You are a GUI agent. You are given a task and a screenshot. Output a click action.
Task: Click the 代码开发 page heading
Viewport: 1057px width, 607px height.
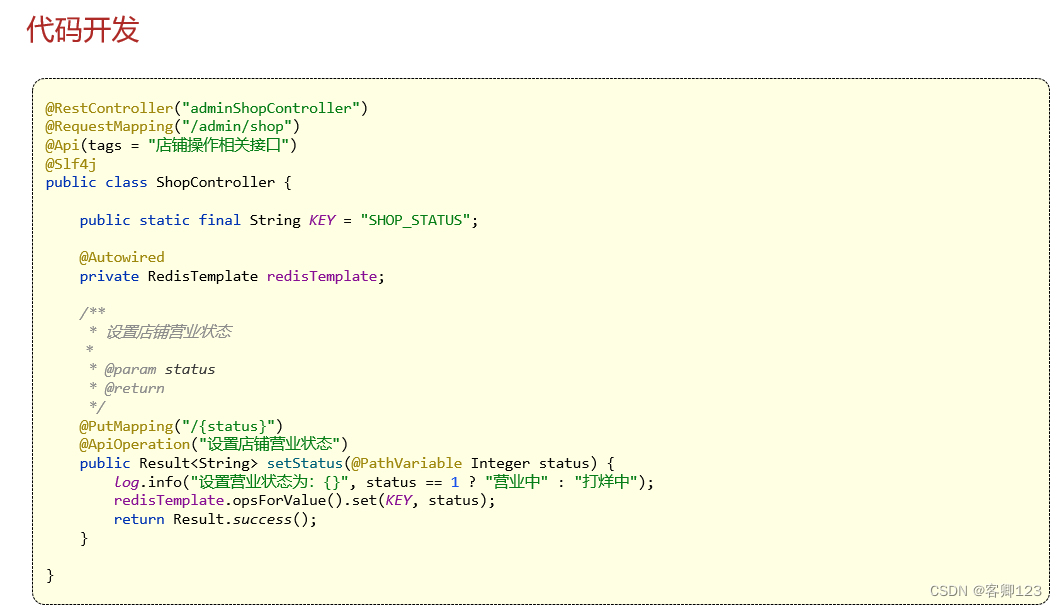(69, 31)
